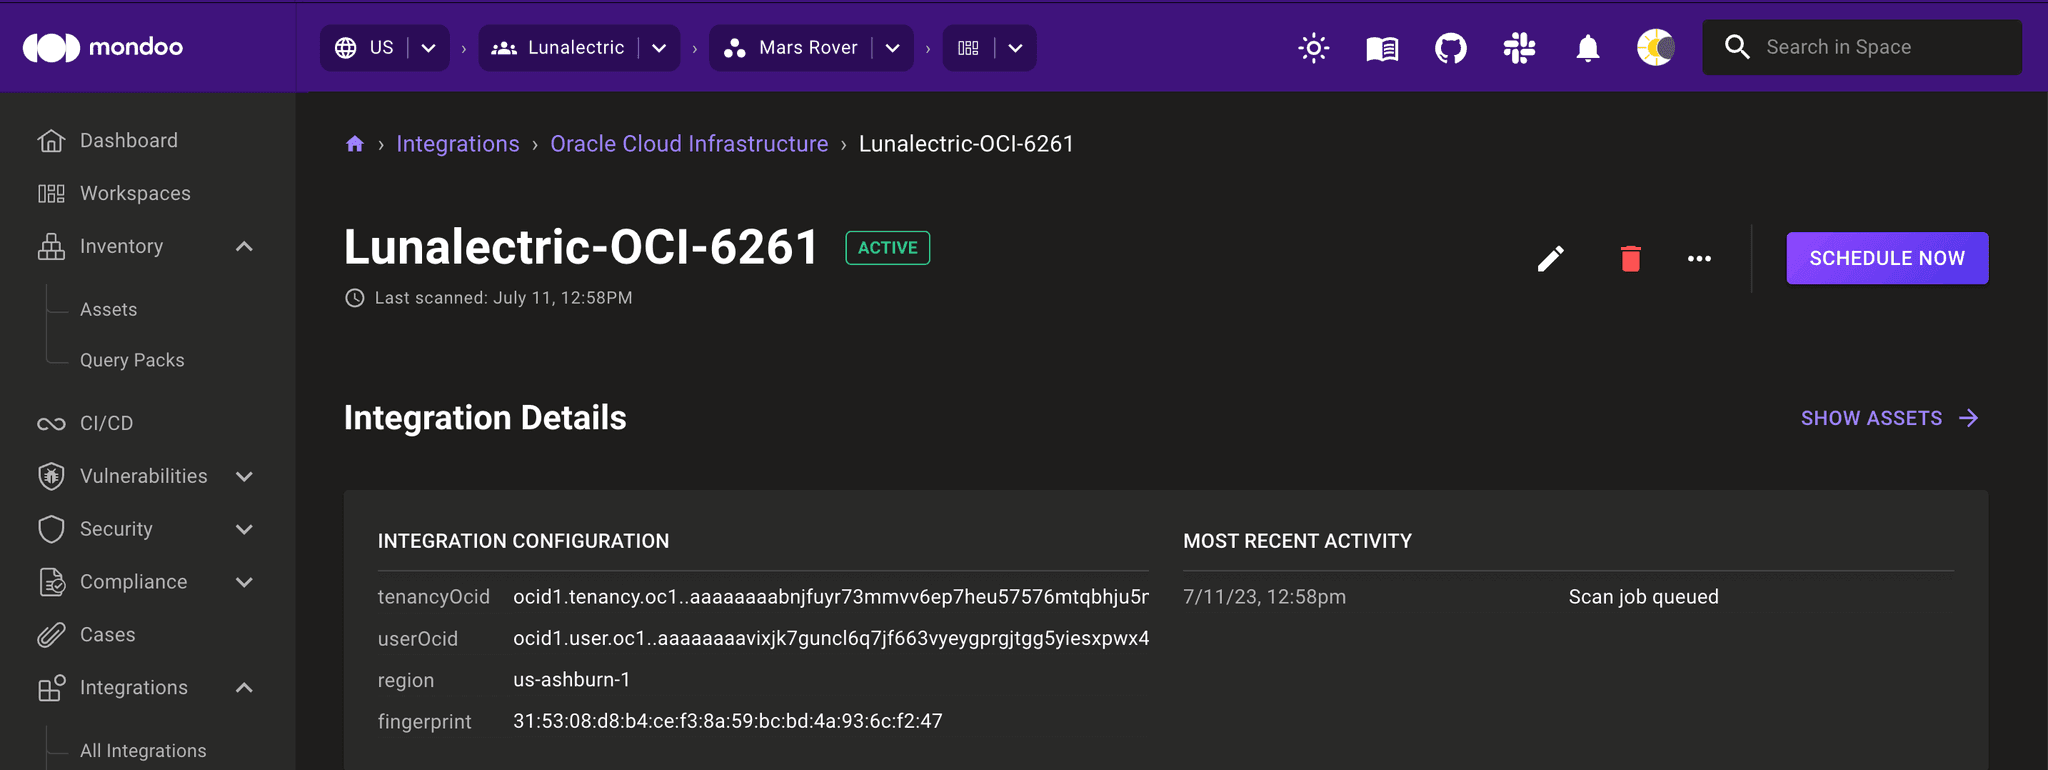This screenshot has width=2048, height=770.
Task: Click the Security shield icon
Action: point(51,529)
